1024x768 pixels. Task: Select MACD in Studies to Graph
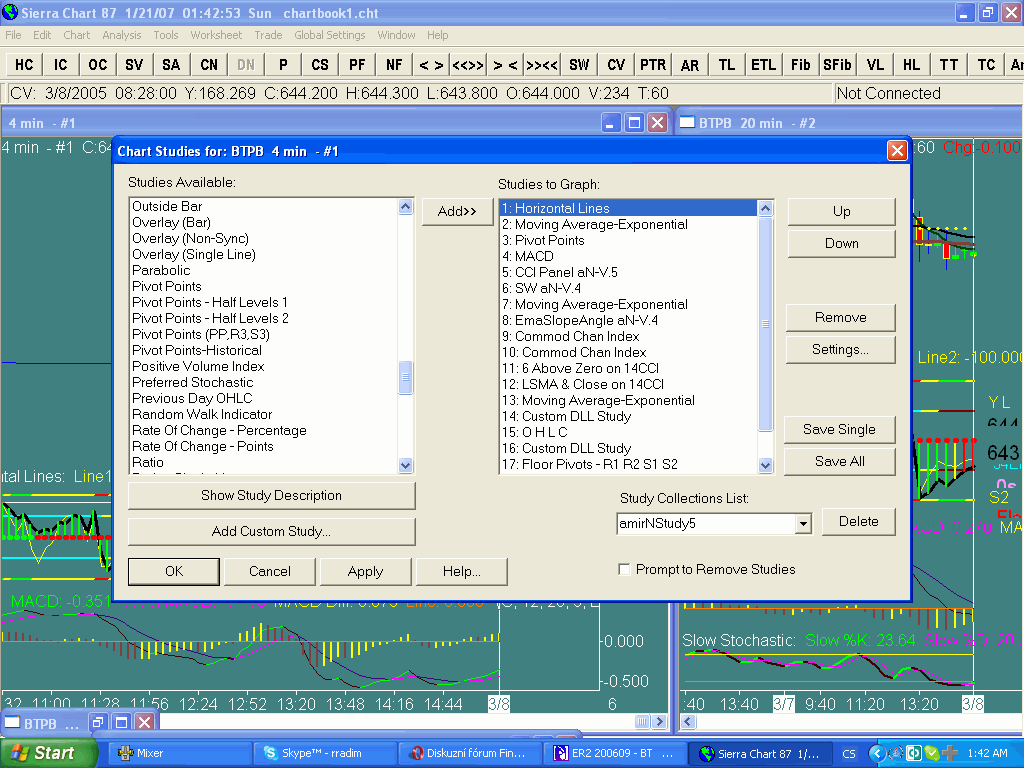pyautogui.click(x=528, y=256)
